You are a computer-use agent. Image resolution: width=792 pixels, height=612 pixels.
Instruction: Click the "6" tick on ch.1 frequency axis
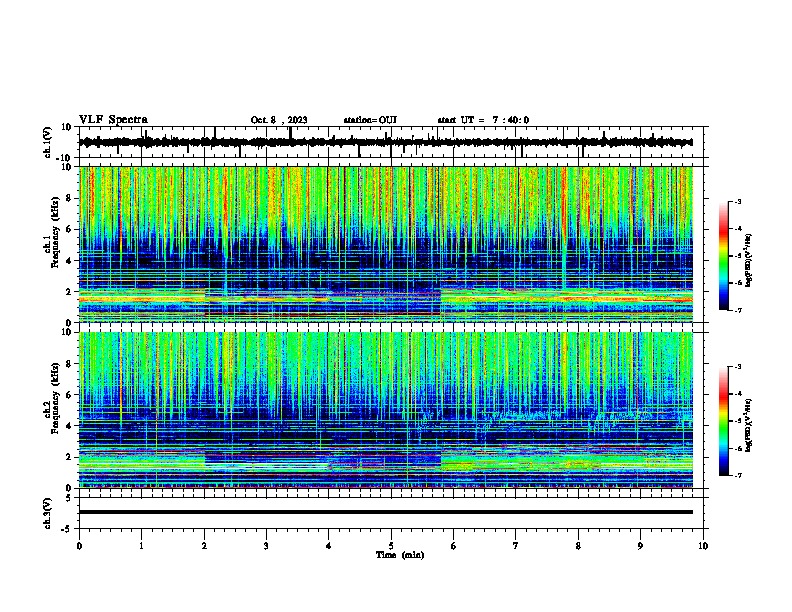click(x=69, y=229)
